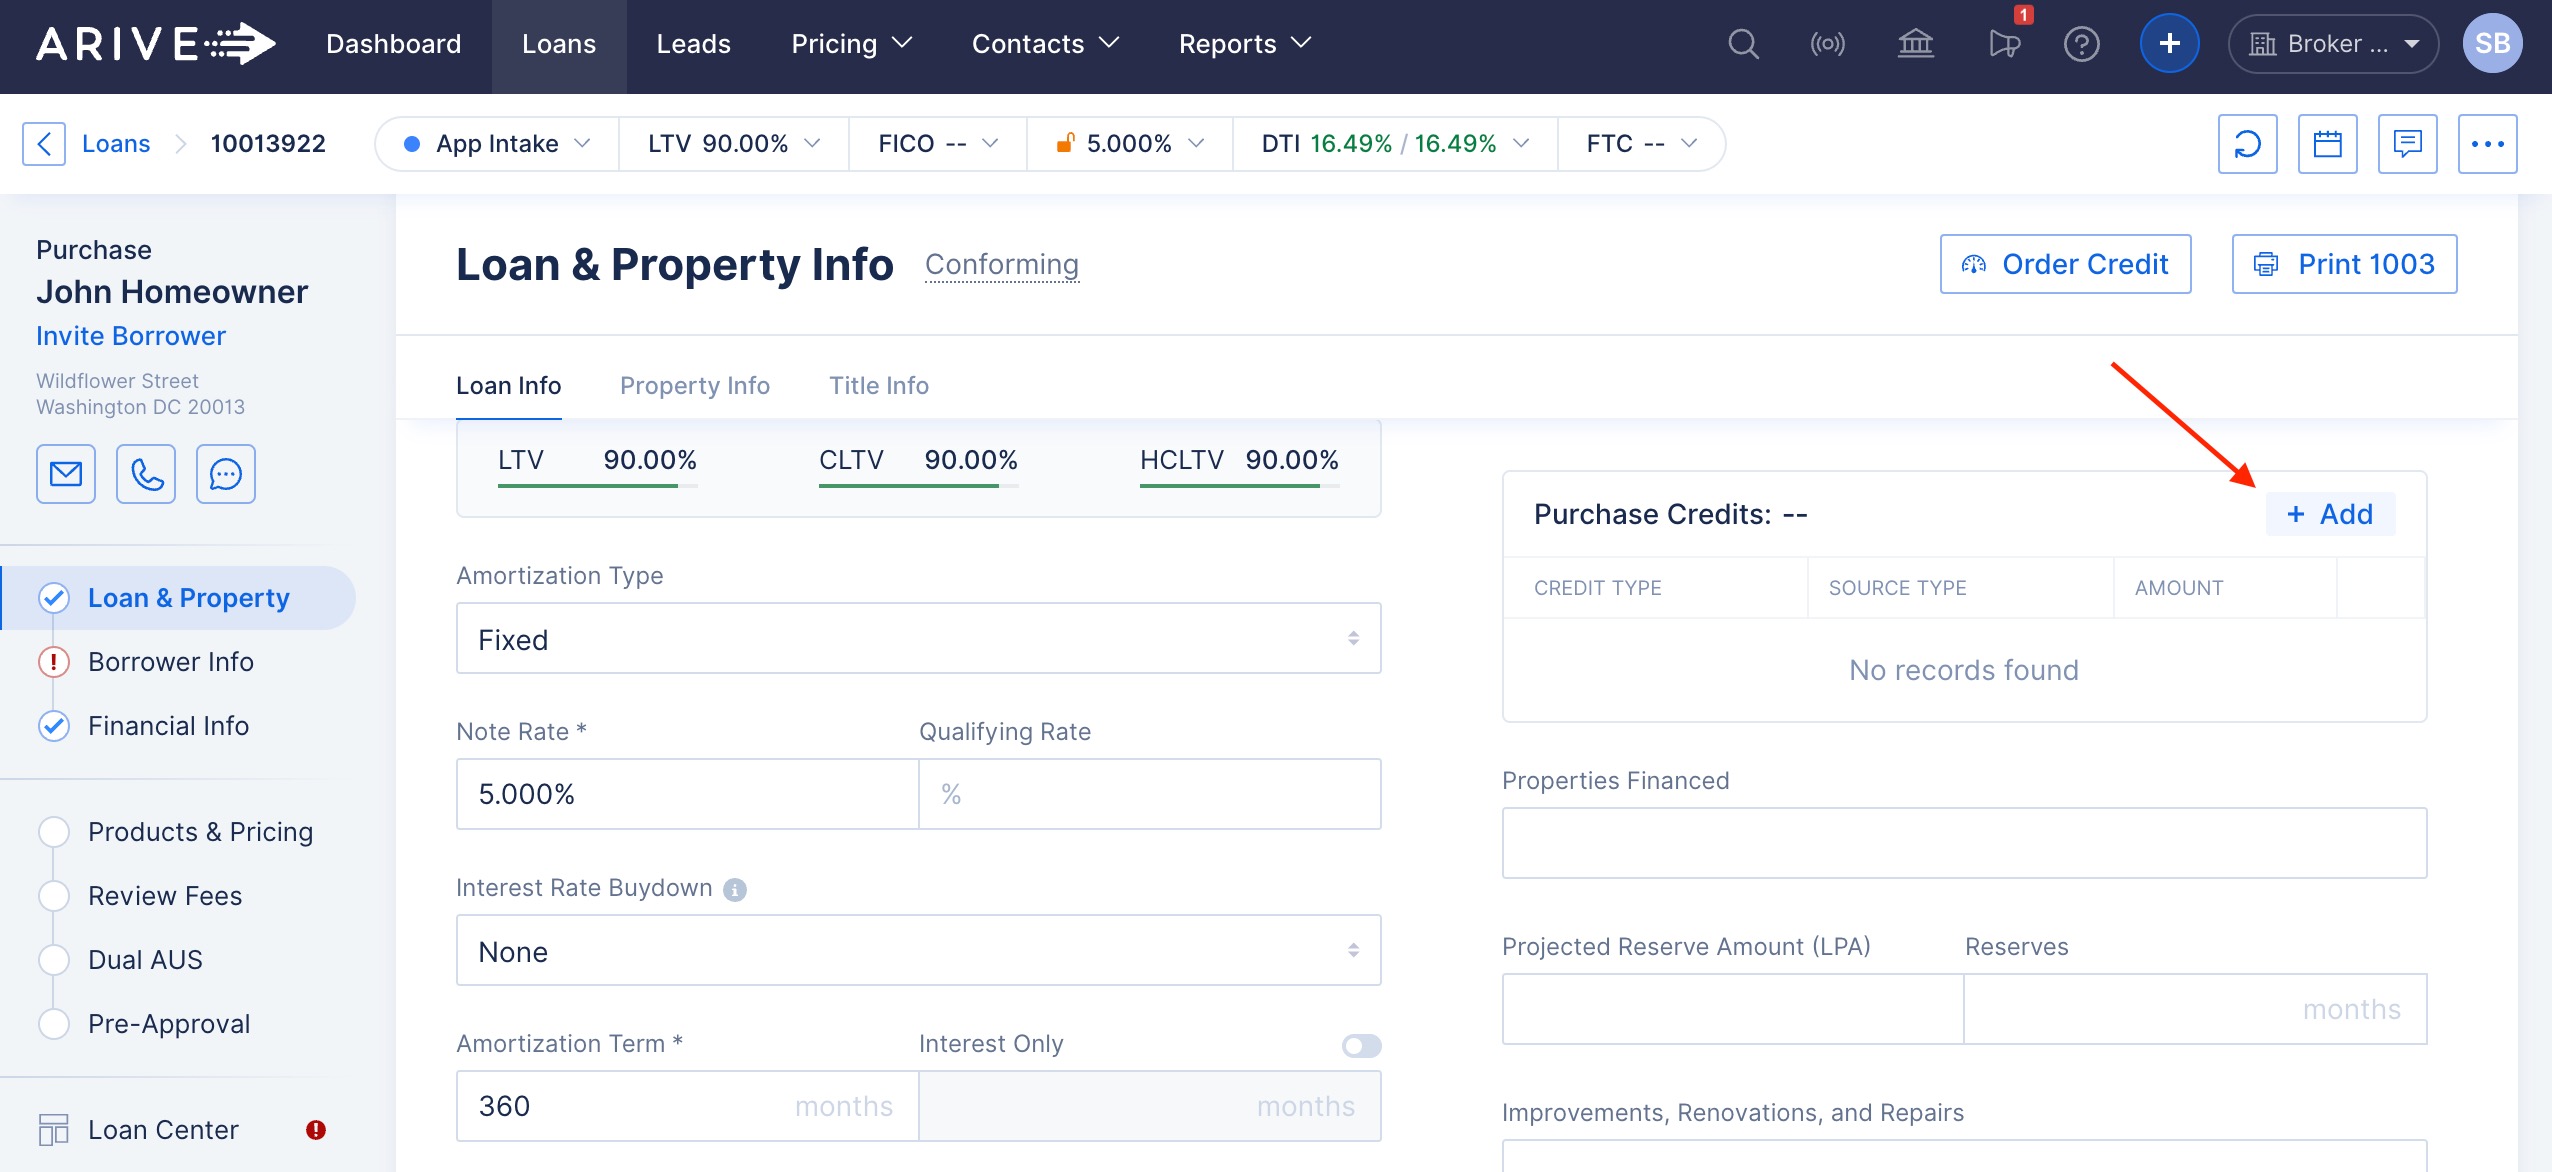Click the search magnifier icon

pos(1743,44)
